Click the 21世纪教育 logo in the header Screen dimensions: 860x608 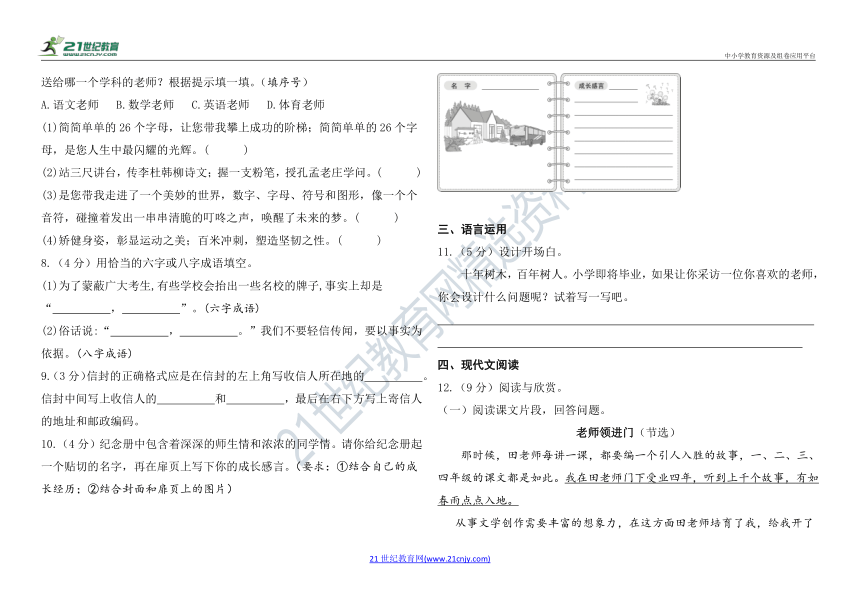[x=80, y=46]
